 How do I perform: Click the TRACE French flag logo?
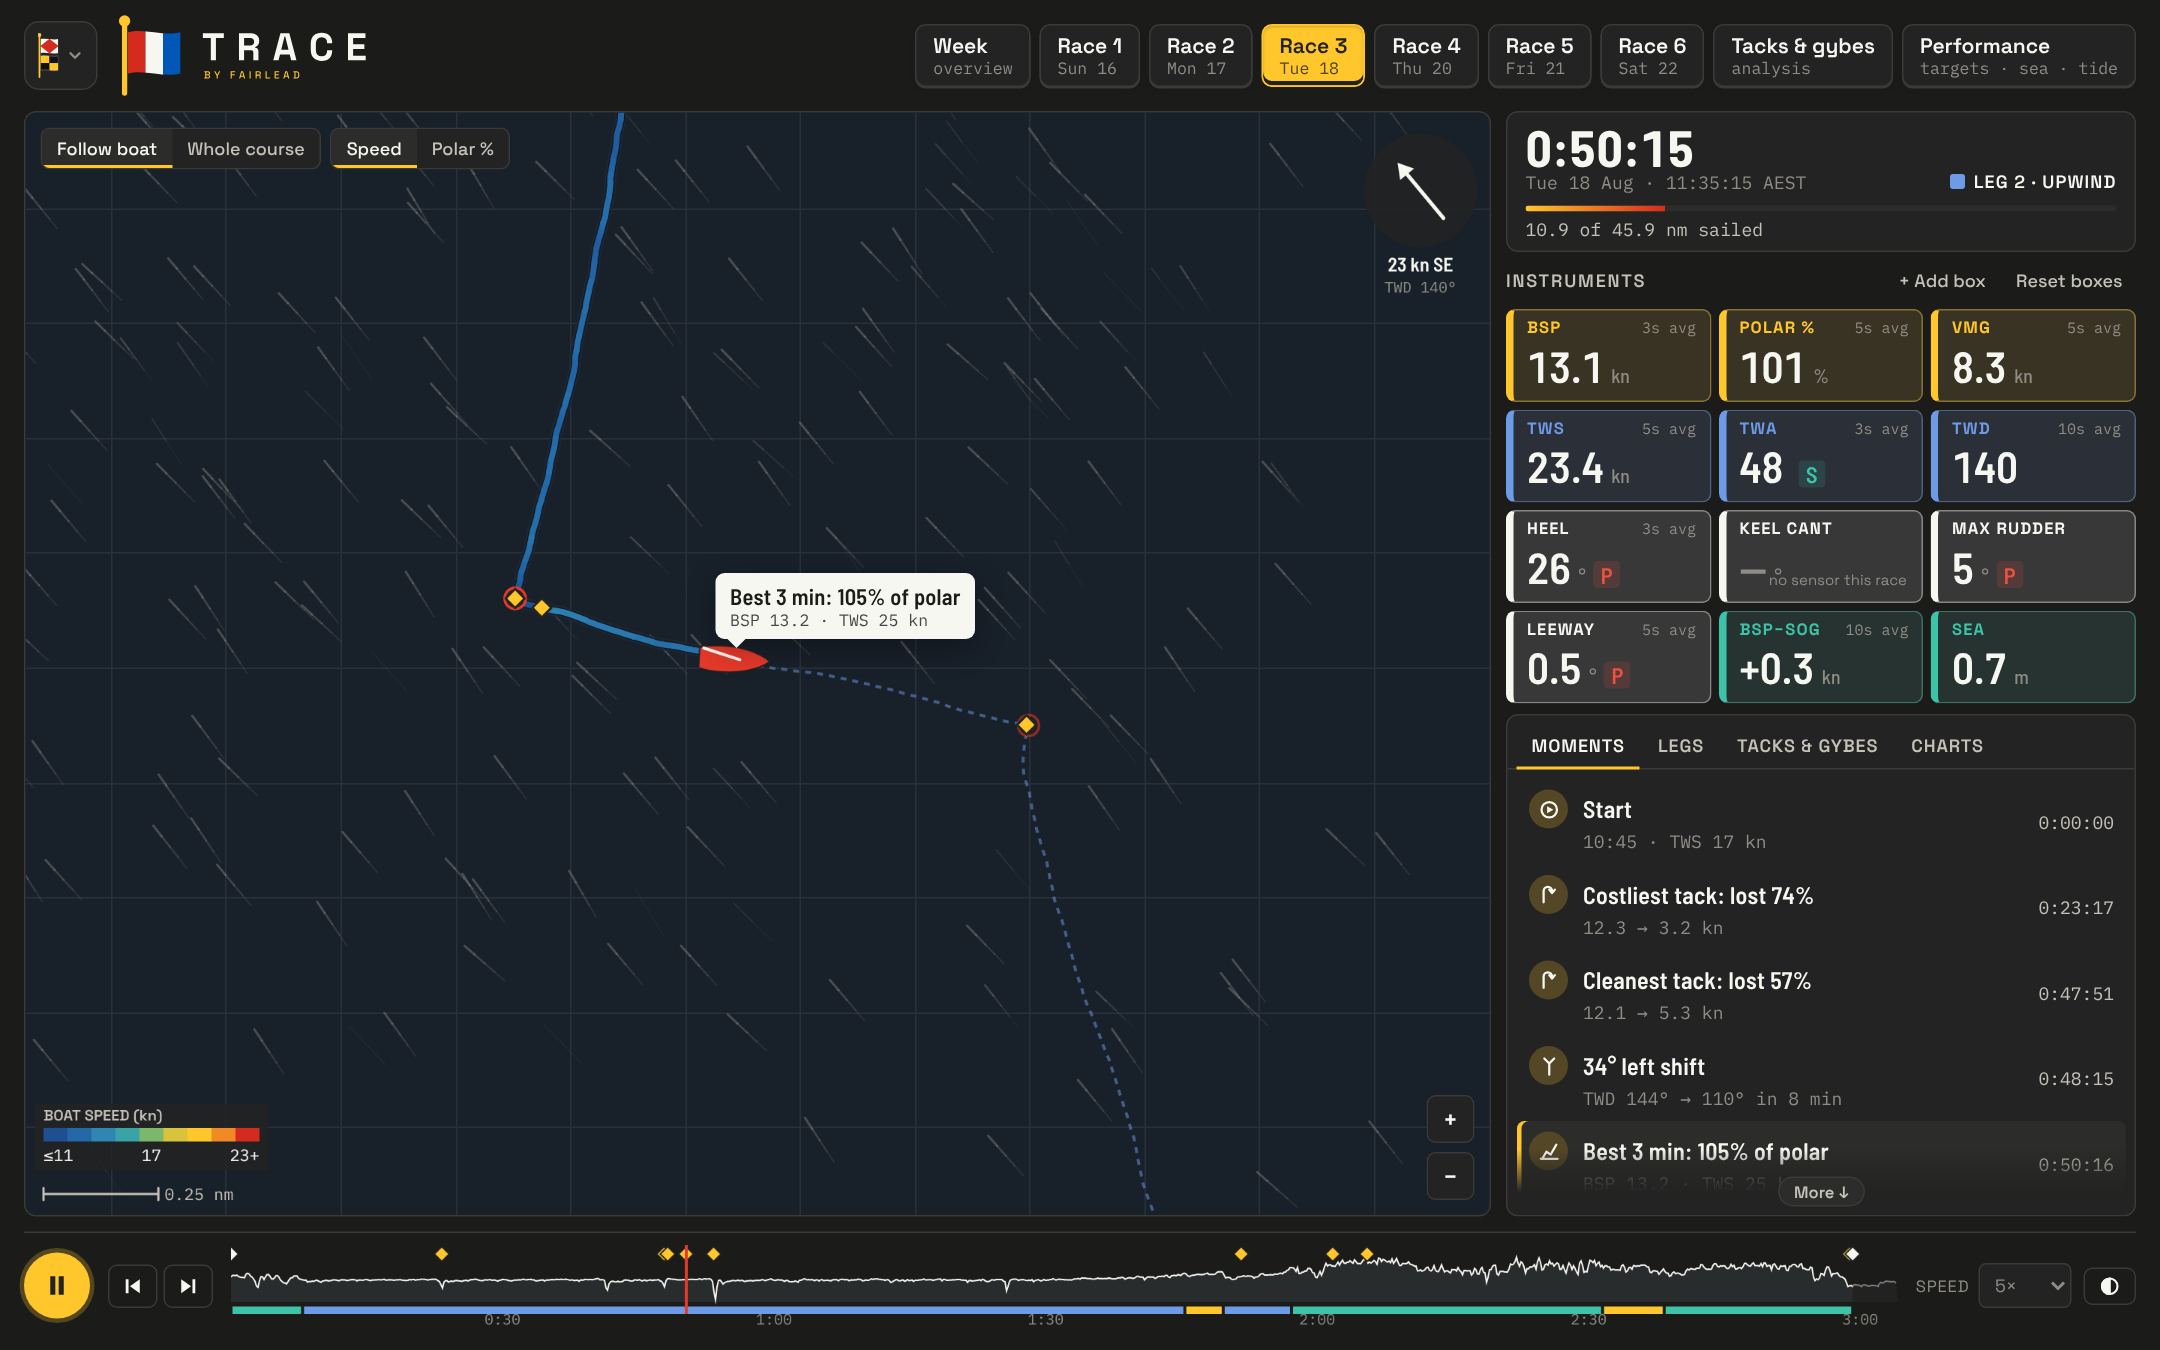point(152,55)
